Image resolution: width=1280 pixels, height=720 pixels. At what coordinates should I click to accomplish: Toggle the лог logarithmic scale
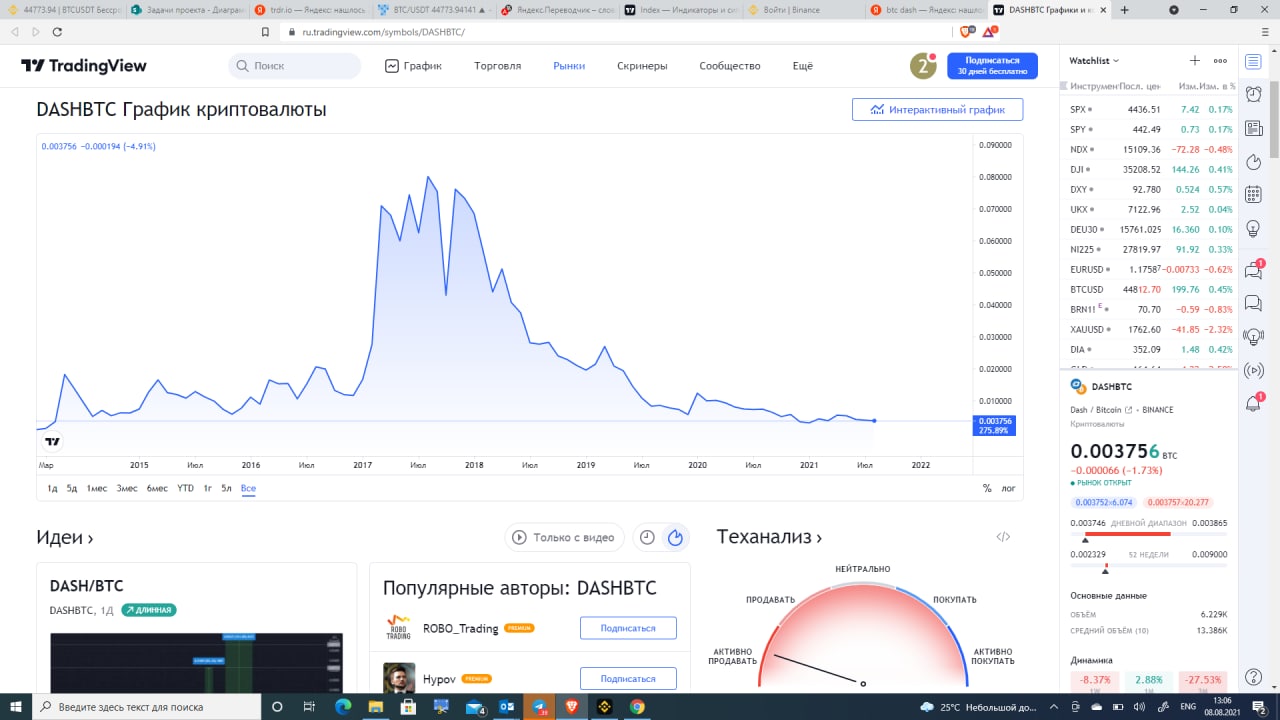point(1008,489)
